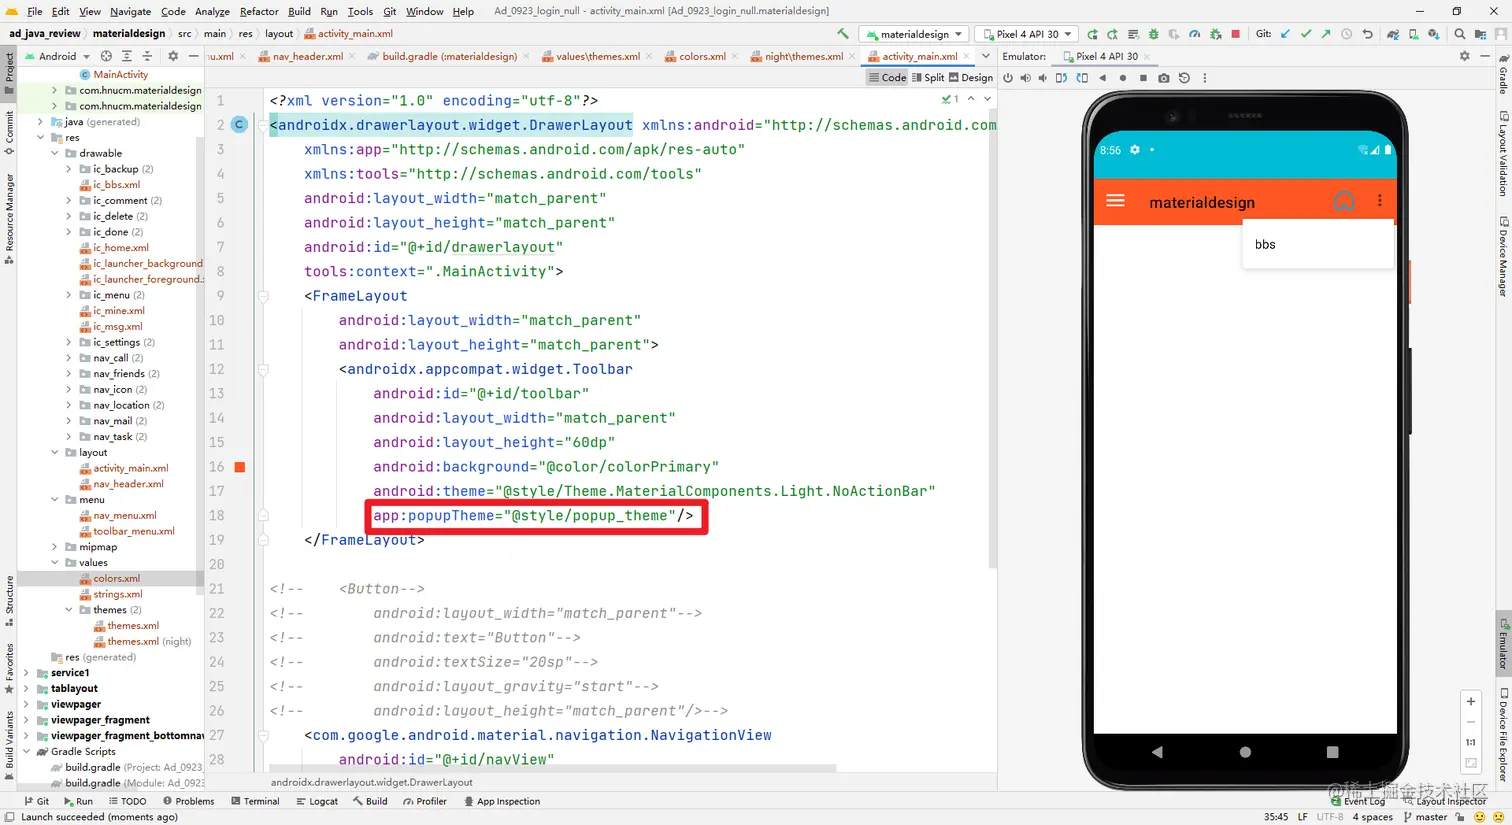Click Expand All icon in Project panel
Image resolution: width=1512 pixels, height=825 pixels.
tap(126, 56)
